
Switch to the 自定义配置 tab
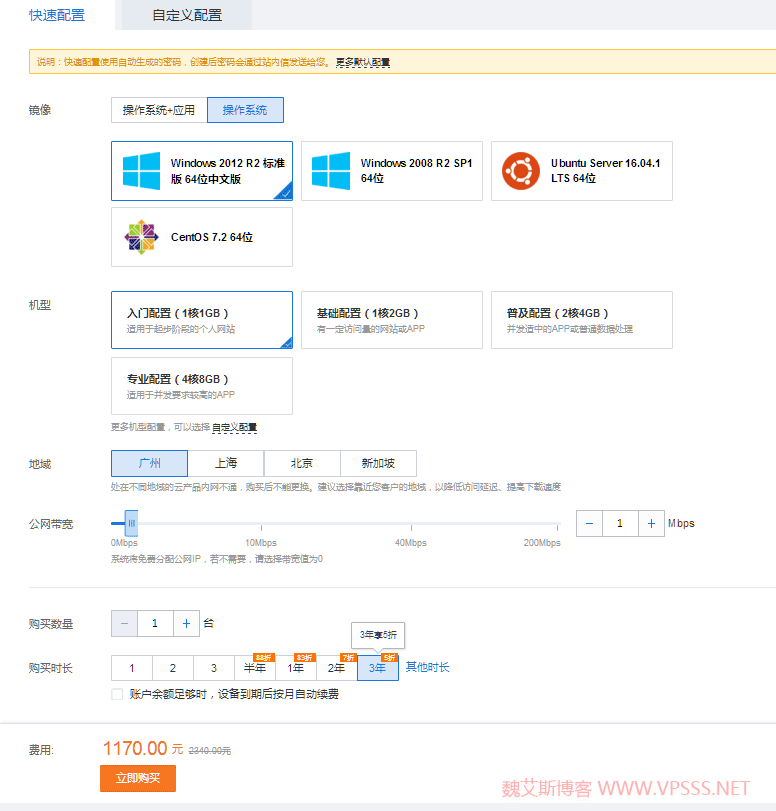point(187,15)
